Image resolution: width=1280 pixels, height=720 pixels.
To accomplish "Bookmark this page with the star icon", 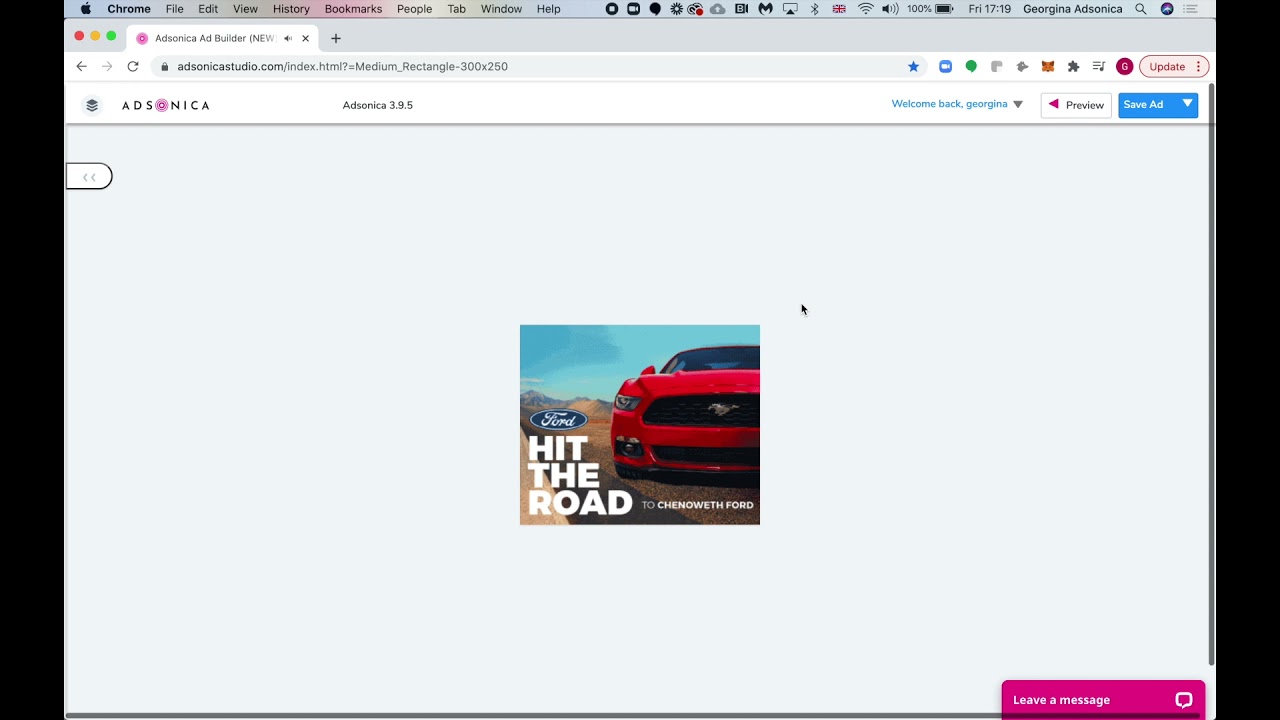I will (x=913, y=67).
